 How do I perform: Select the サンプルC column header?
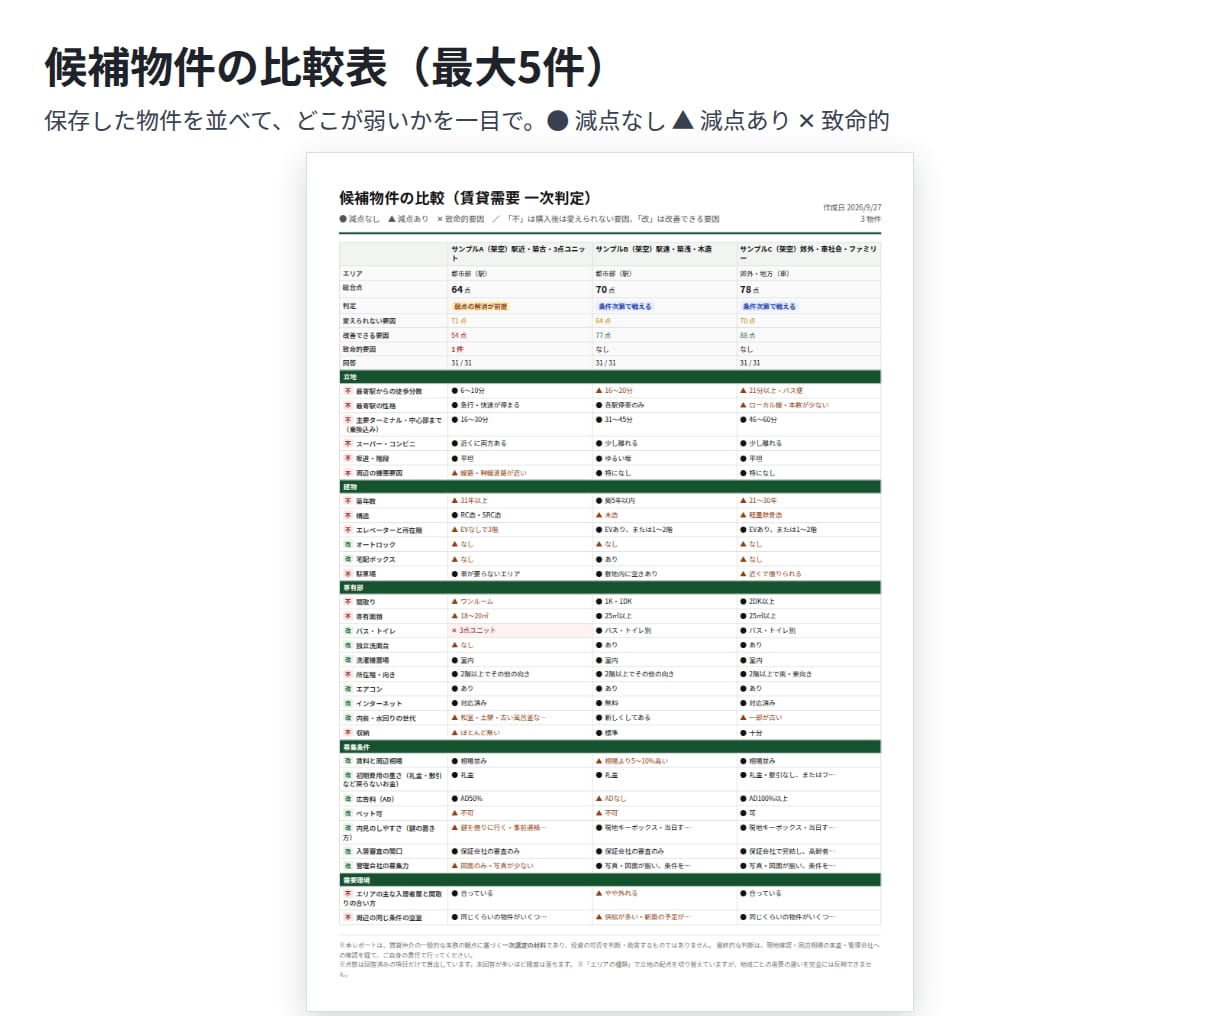click(x=808, y=253)
